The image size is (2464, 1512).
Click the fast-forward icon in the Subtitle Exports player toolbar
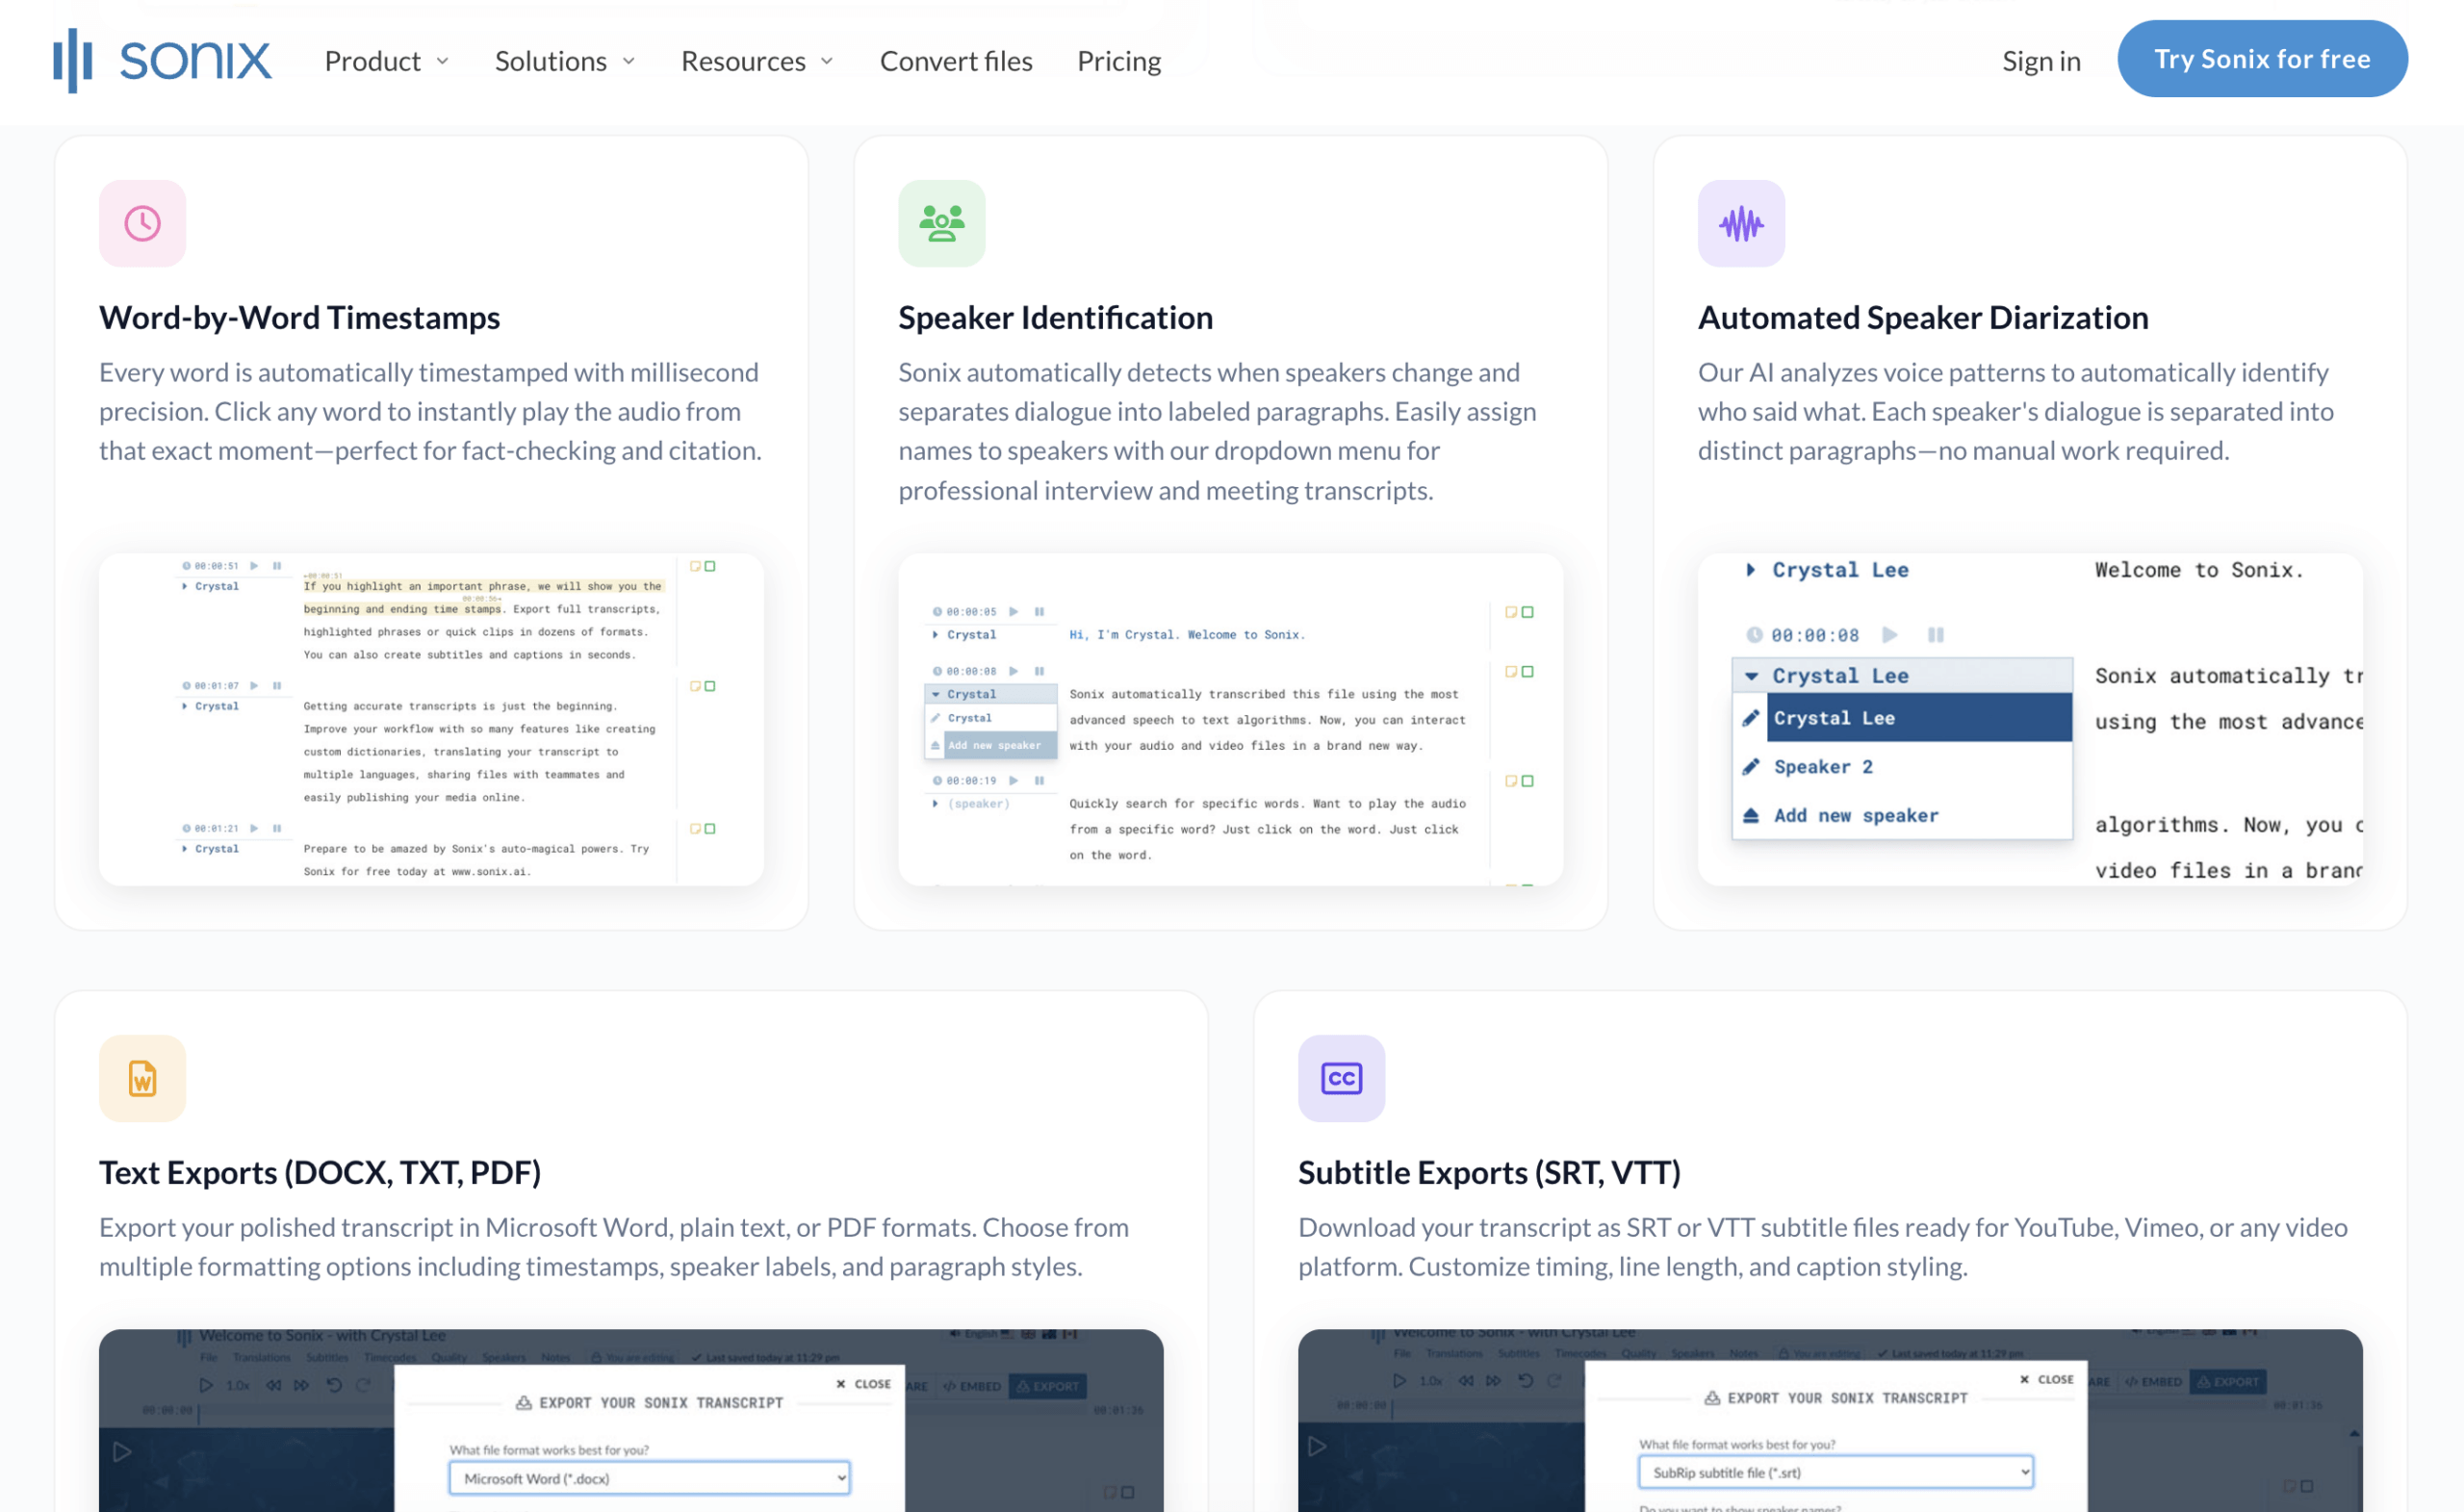1493,1381
